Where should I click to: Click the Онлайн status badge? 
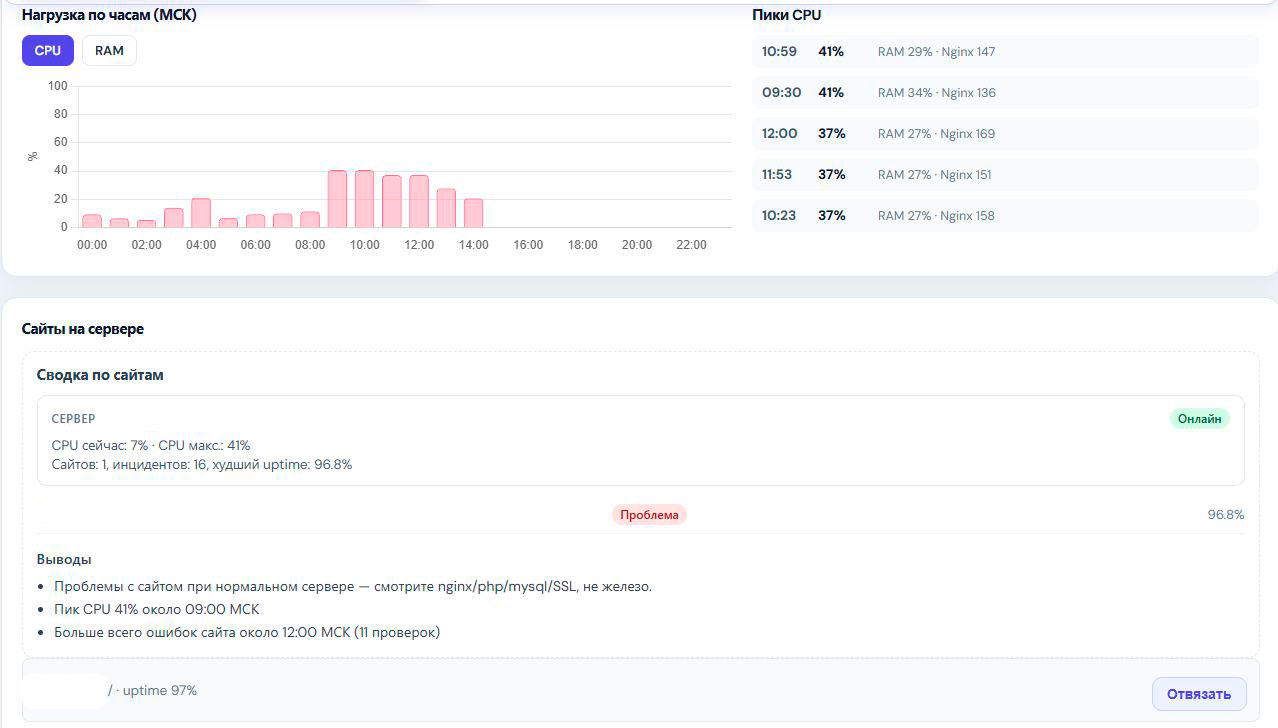coord(1199,419)
